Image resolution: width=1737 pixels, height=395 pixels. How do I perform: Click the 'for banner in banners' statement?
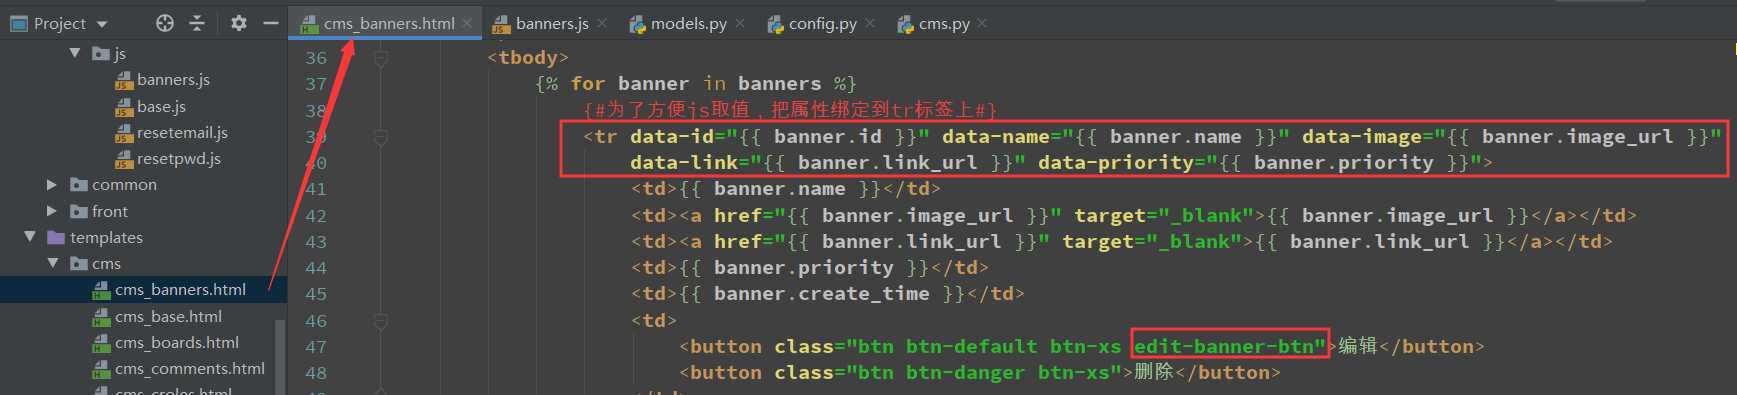(x=695, y=84)
